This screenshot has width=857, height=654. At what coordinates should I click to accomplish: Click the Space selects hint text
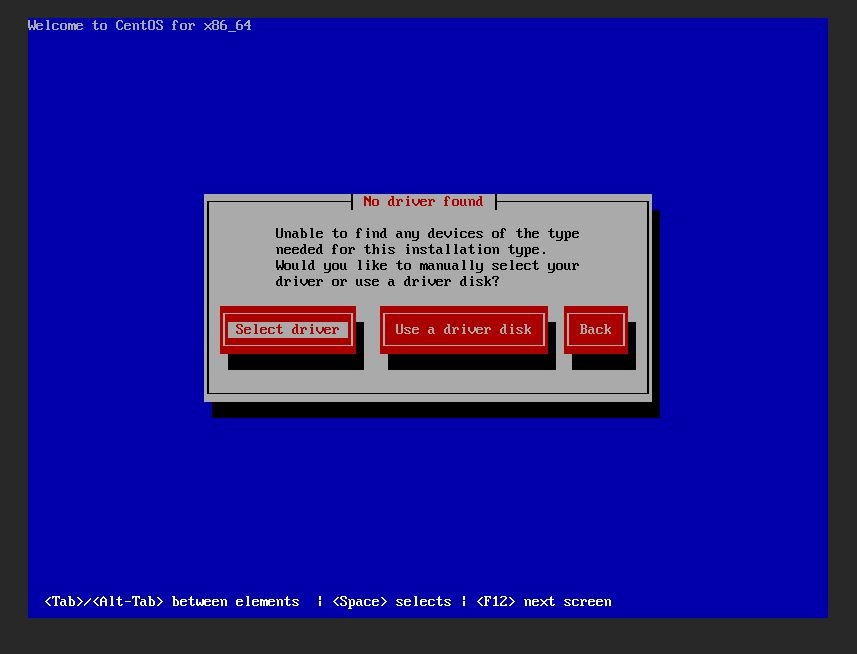pos(392,602)
